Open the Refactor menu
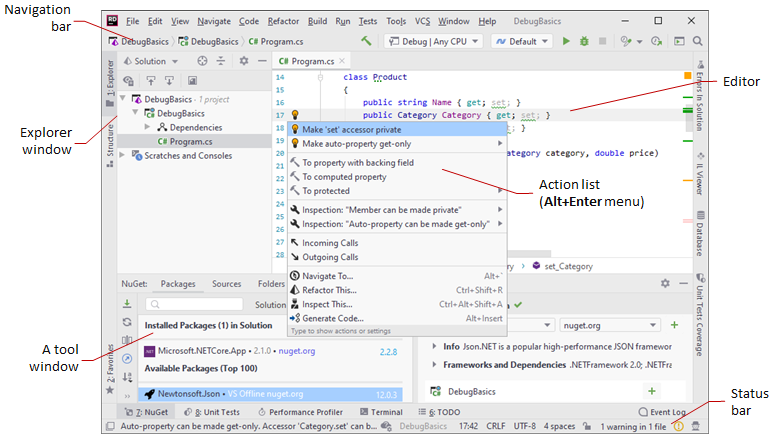 [x=283, y=21]
